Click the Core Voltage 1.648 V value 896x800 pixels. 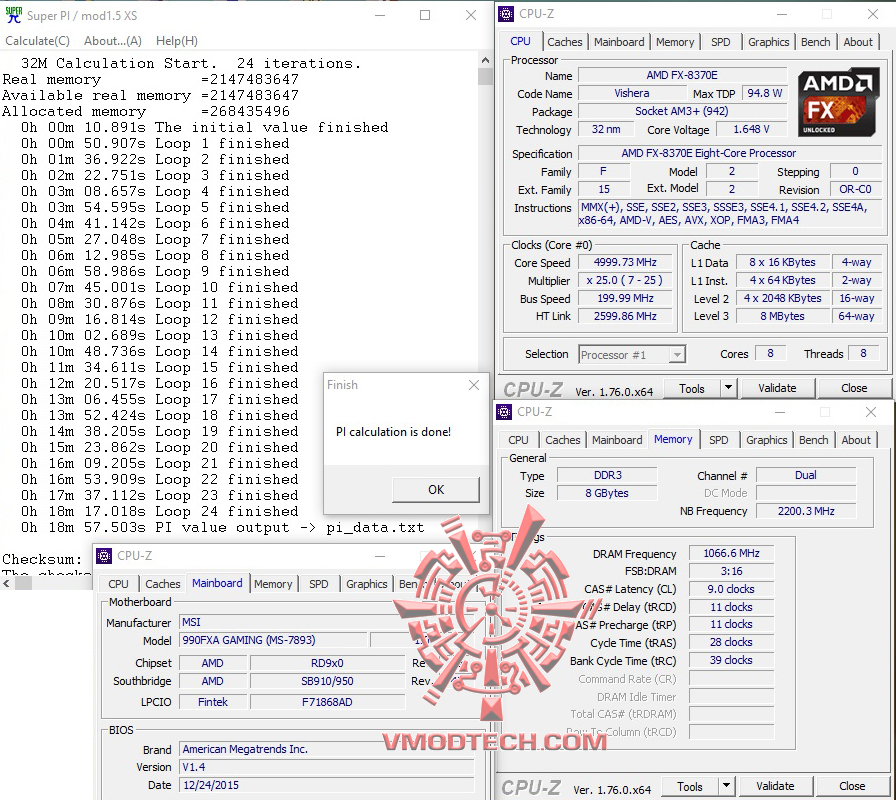(751, 130)
